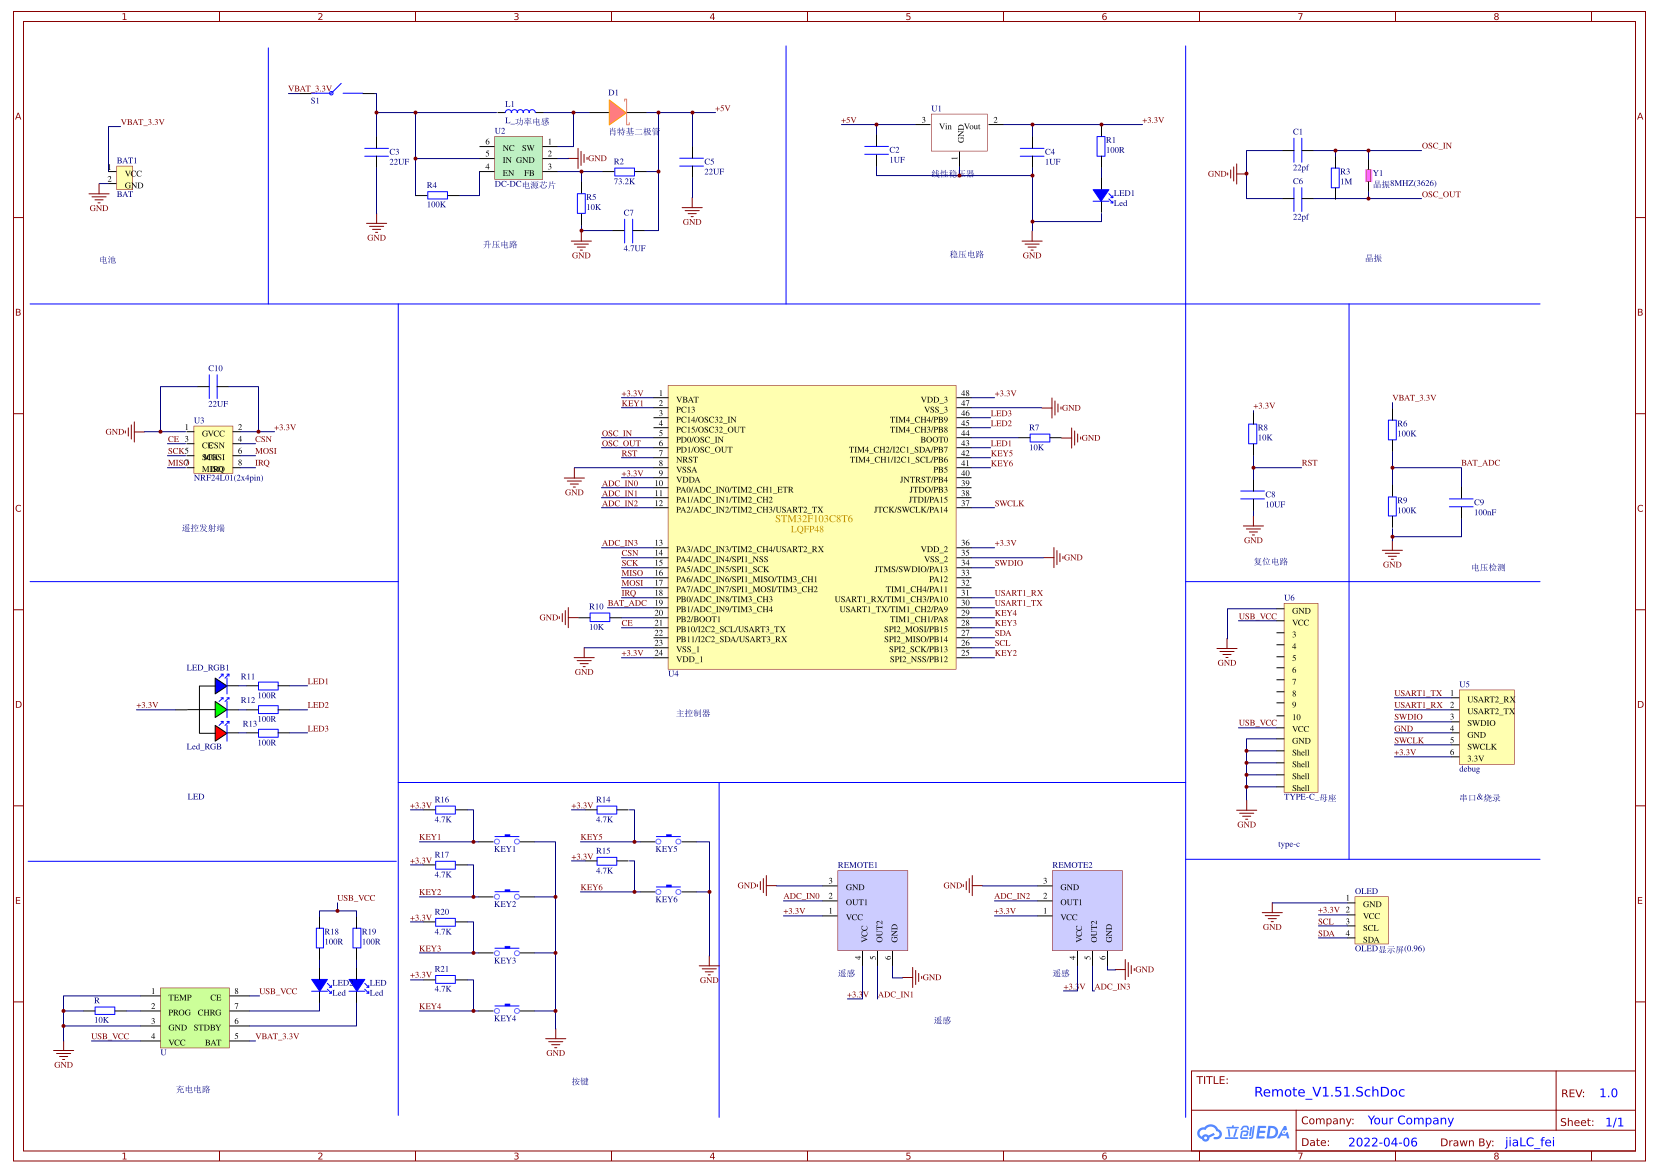Click the C7 4.7UF capacitor
The image size is (1657, 1171).
[x=630, y=231]
